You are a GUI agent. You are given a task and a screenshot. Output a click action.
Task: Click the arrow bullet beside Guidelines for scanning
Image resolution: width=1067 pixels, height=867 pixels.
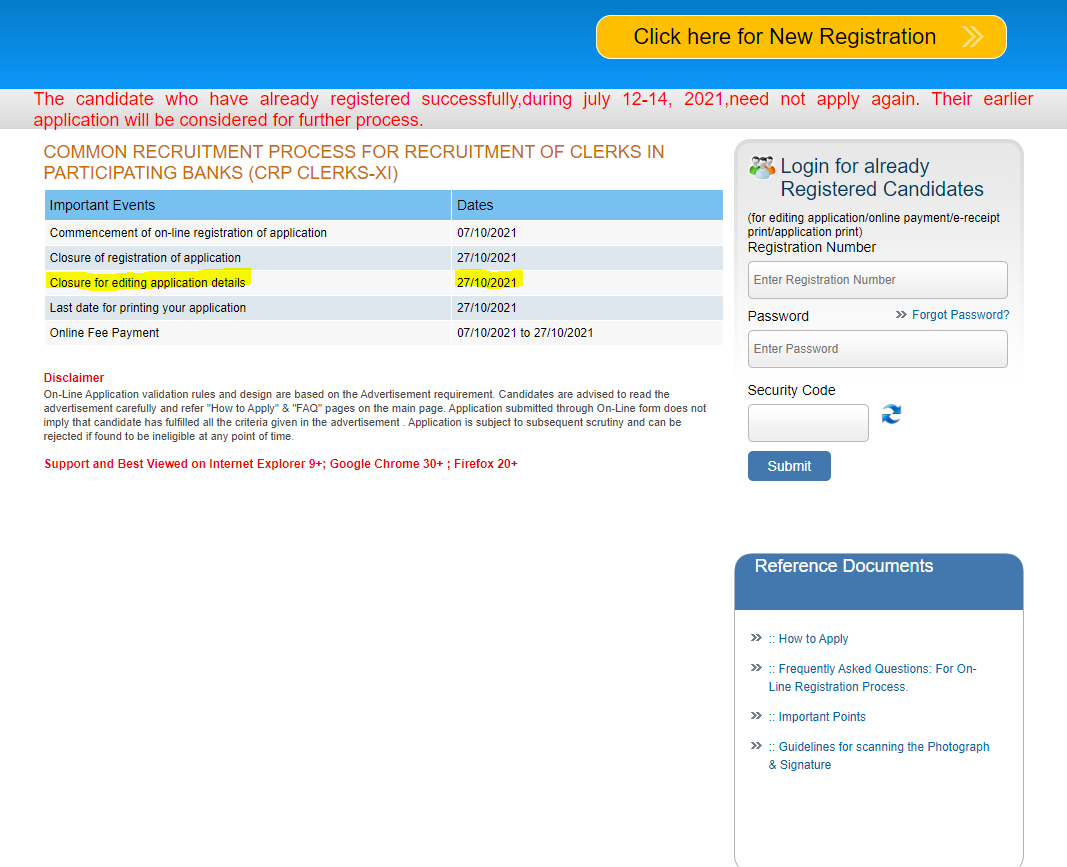pos(756,746)
